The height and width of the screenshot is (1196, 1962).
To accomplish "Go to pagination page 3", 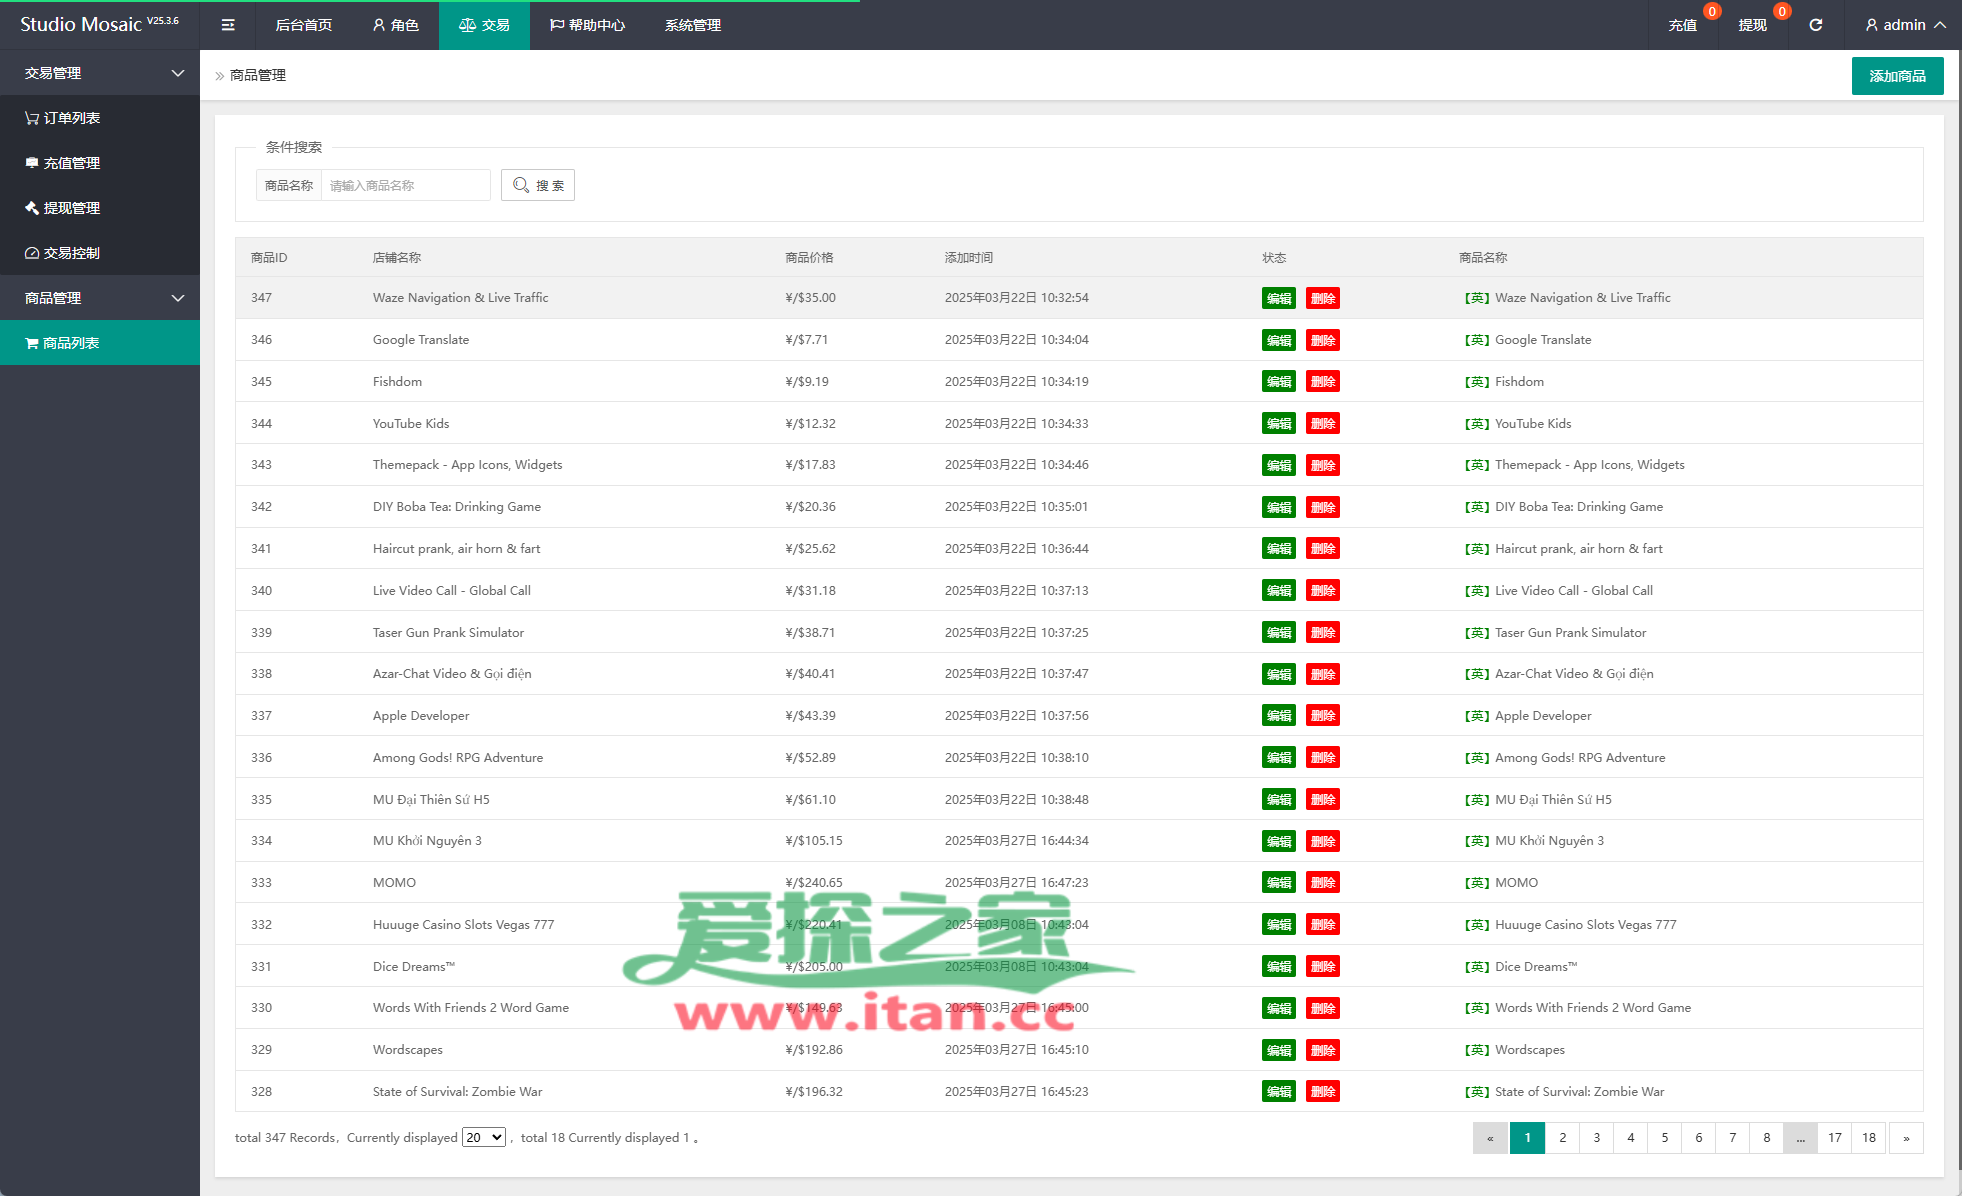I will (x=1596, y=1138).
